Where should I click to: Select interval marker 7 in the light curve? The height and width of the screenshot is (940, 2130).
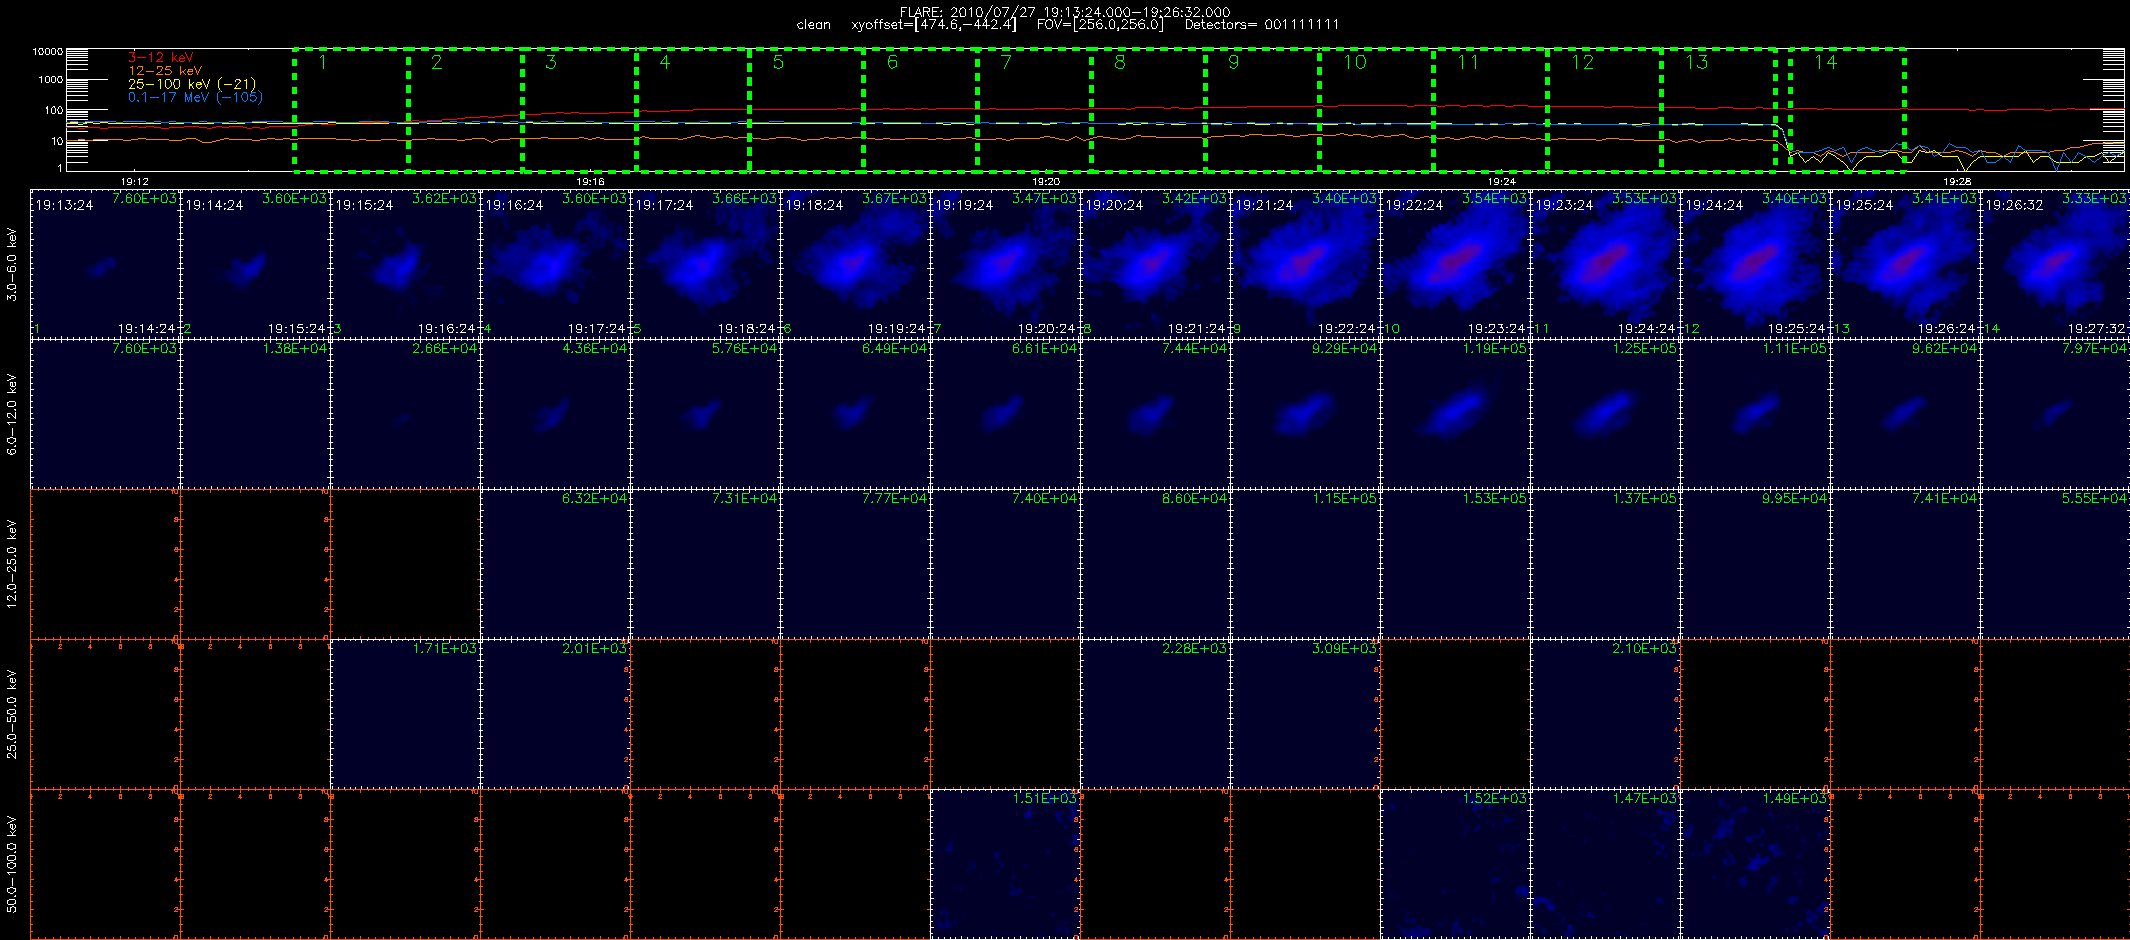click(1007, 62)
